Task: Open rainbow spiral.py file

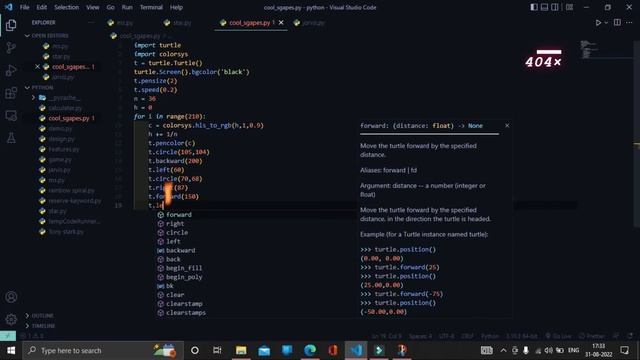Action: tap(70, 191)
